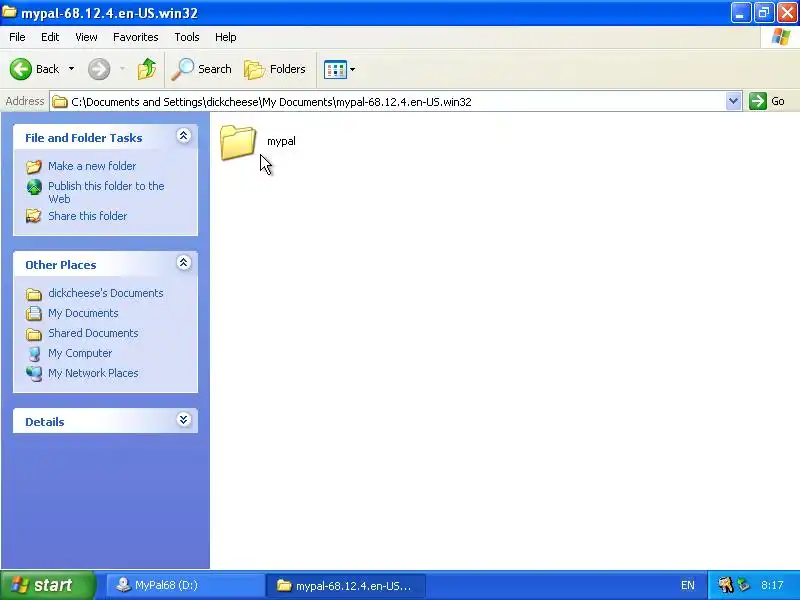800x600 pixels.
Task: Collapse the Other Places panel
Action: [184, 263]
